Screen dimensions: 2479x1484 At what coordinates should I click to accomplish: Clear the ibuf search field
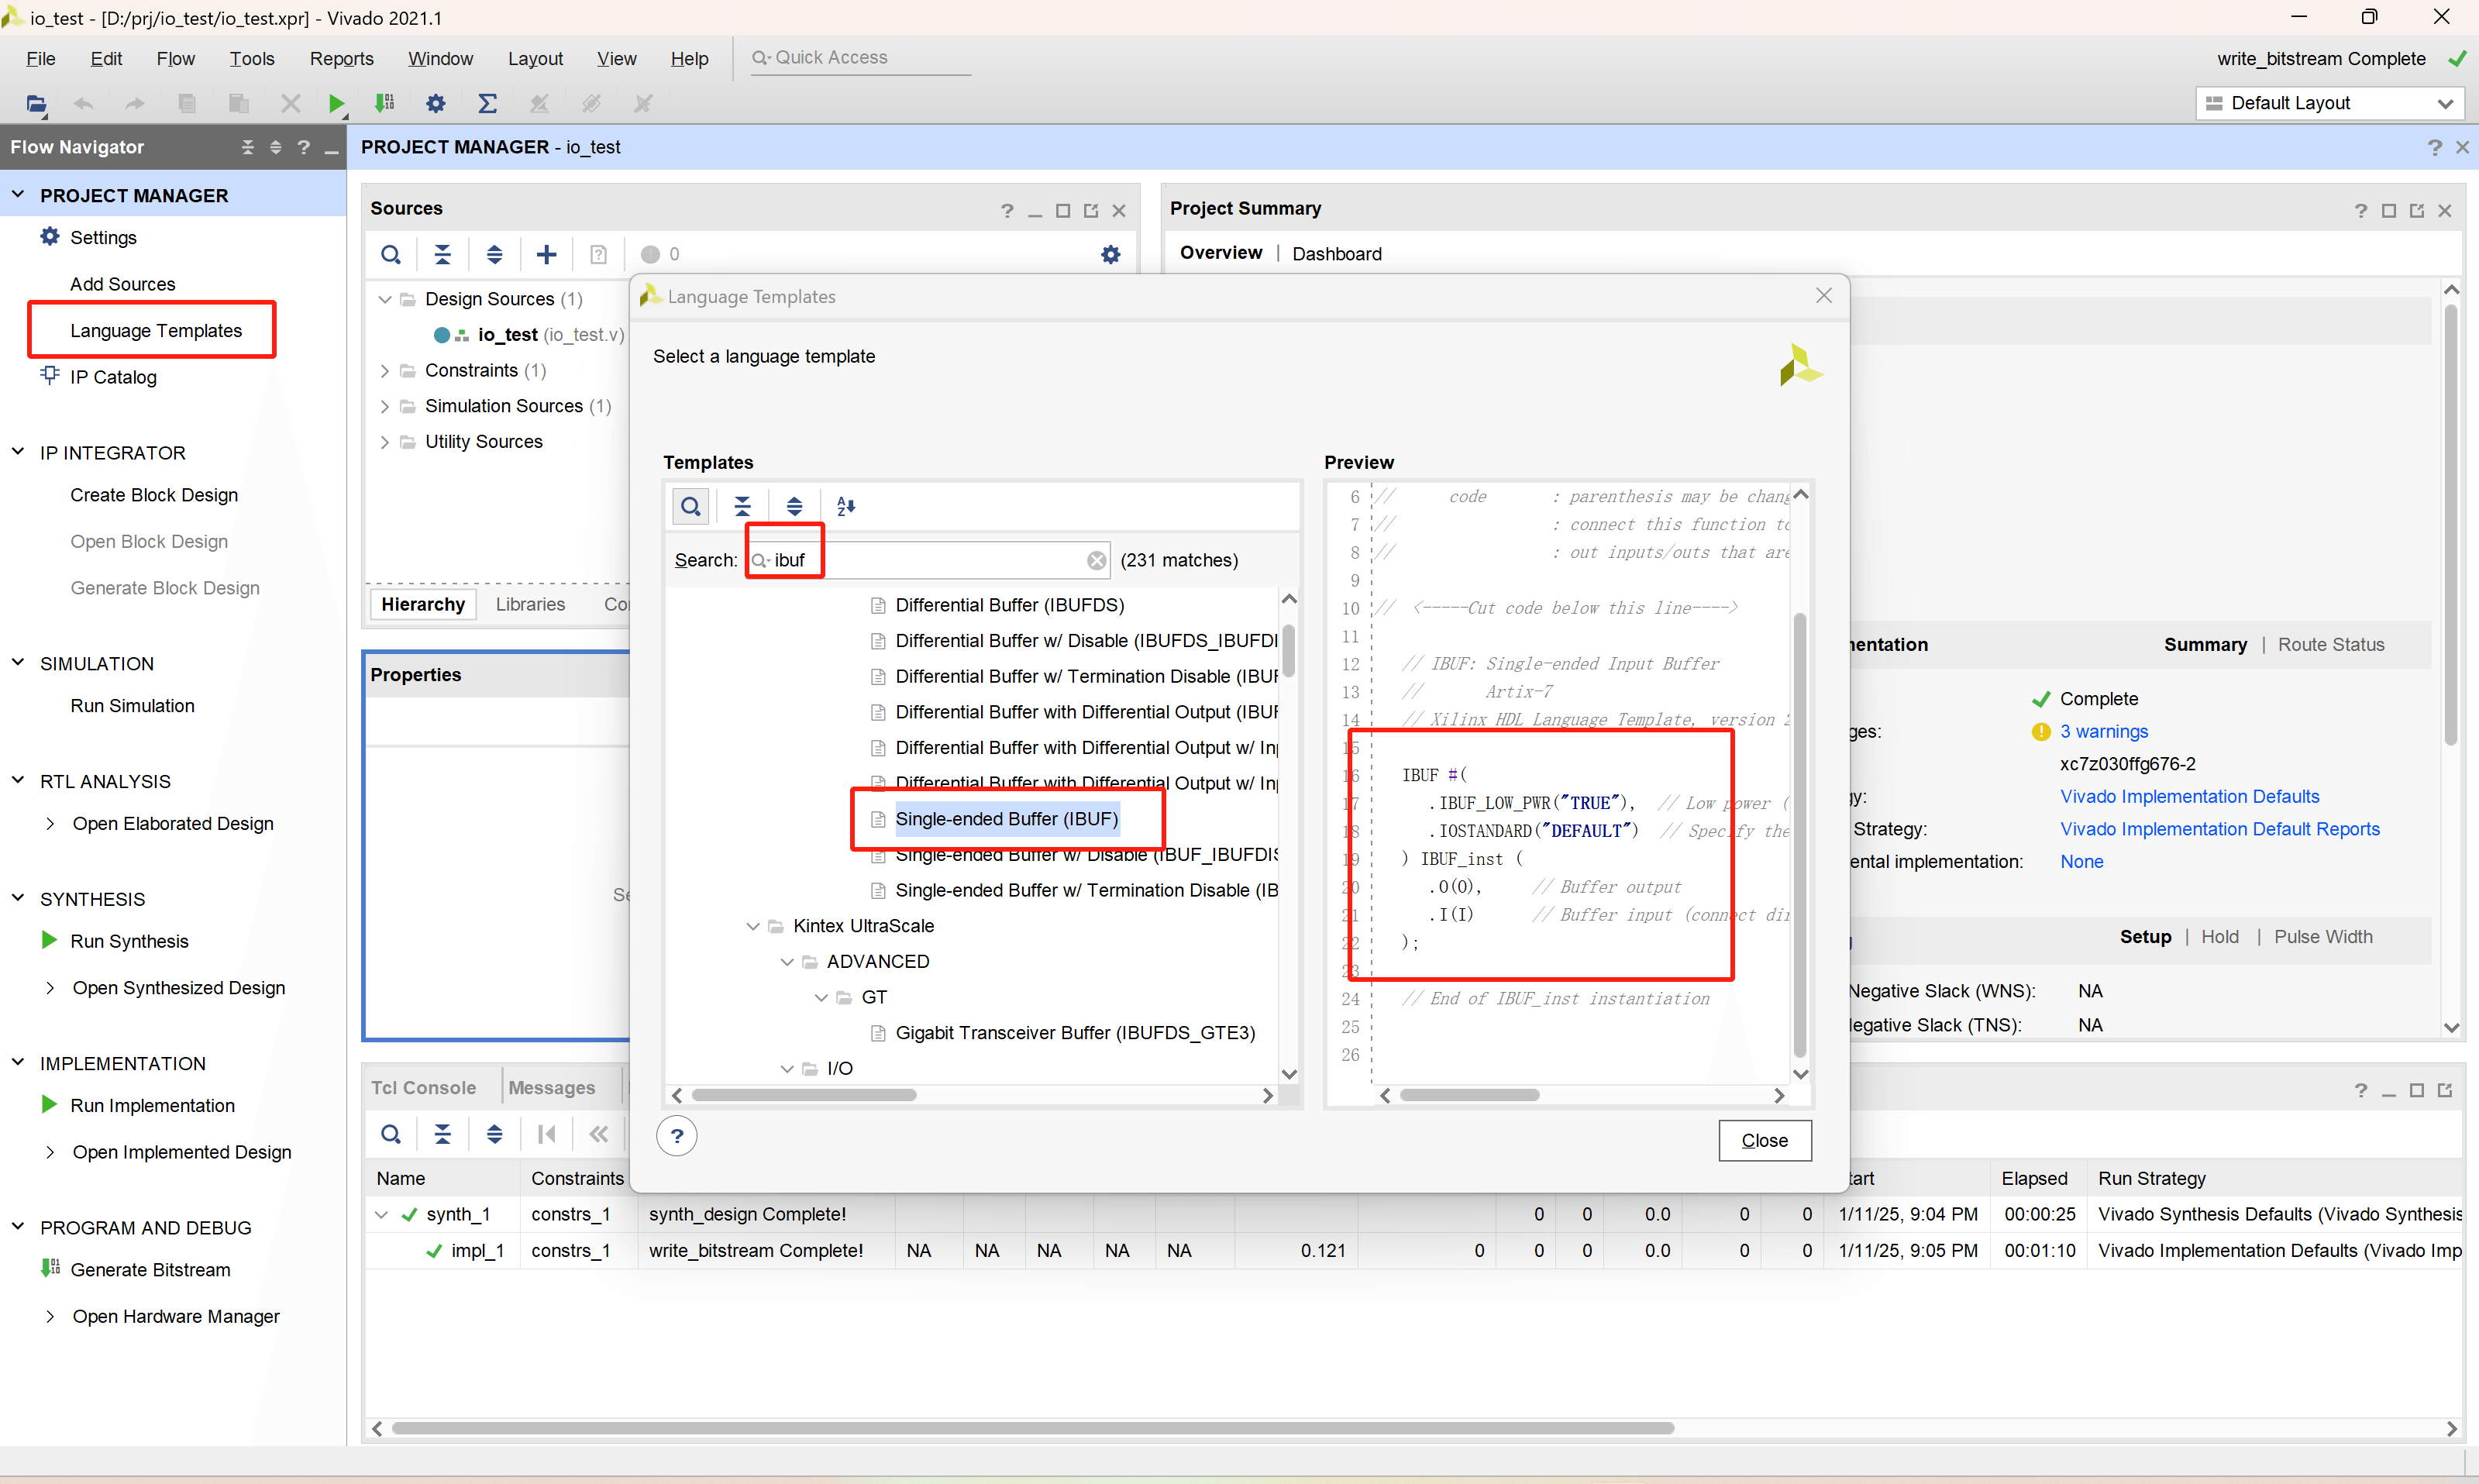click(1096, 560)
